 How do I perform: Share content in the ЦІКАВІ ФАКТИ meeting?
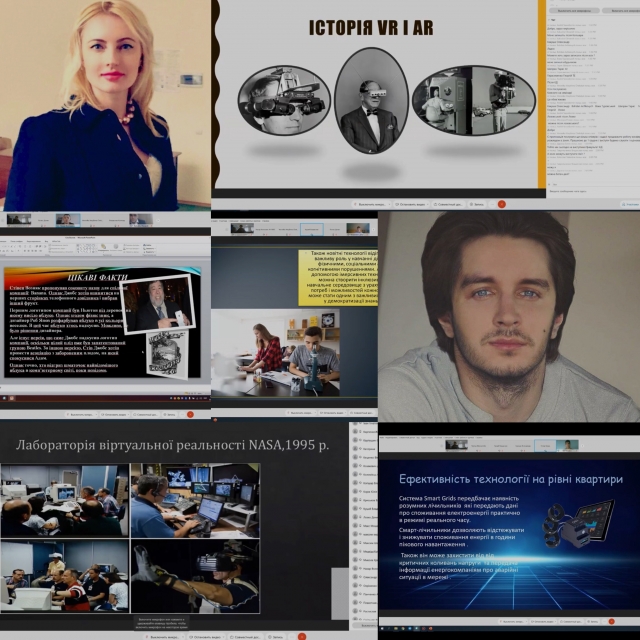(146, 414)
